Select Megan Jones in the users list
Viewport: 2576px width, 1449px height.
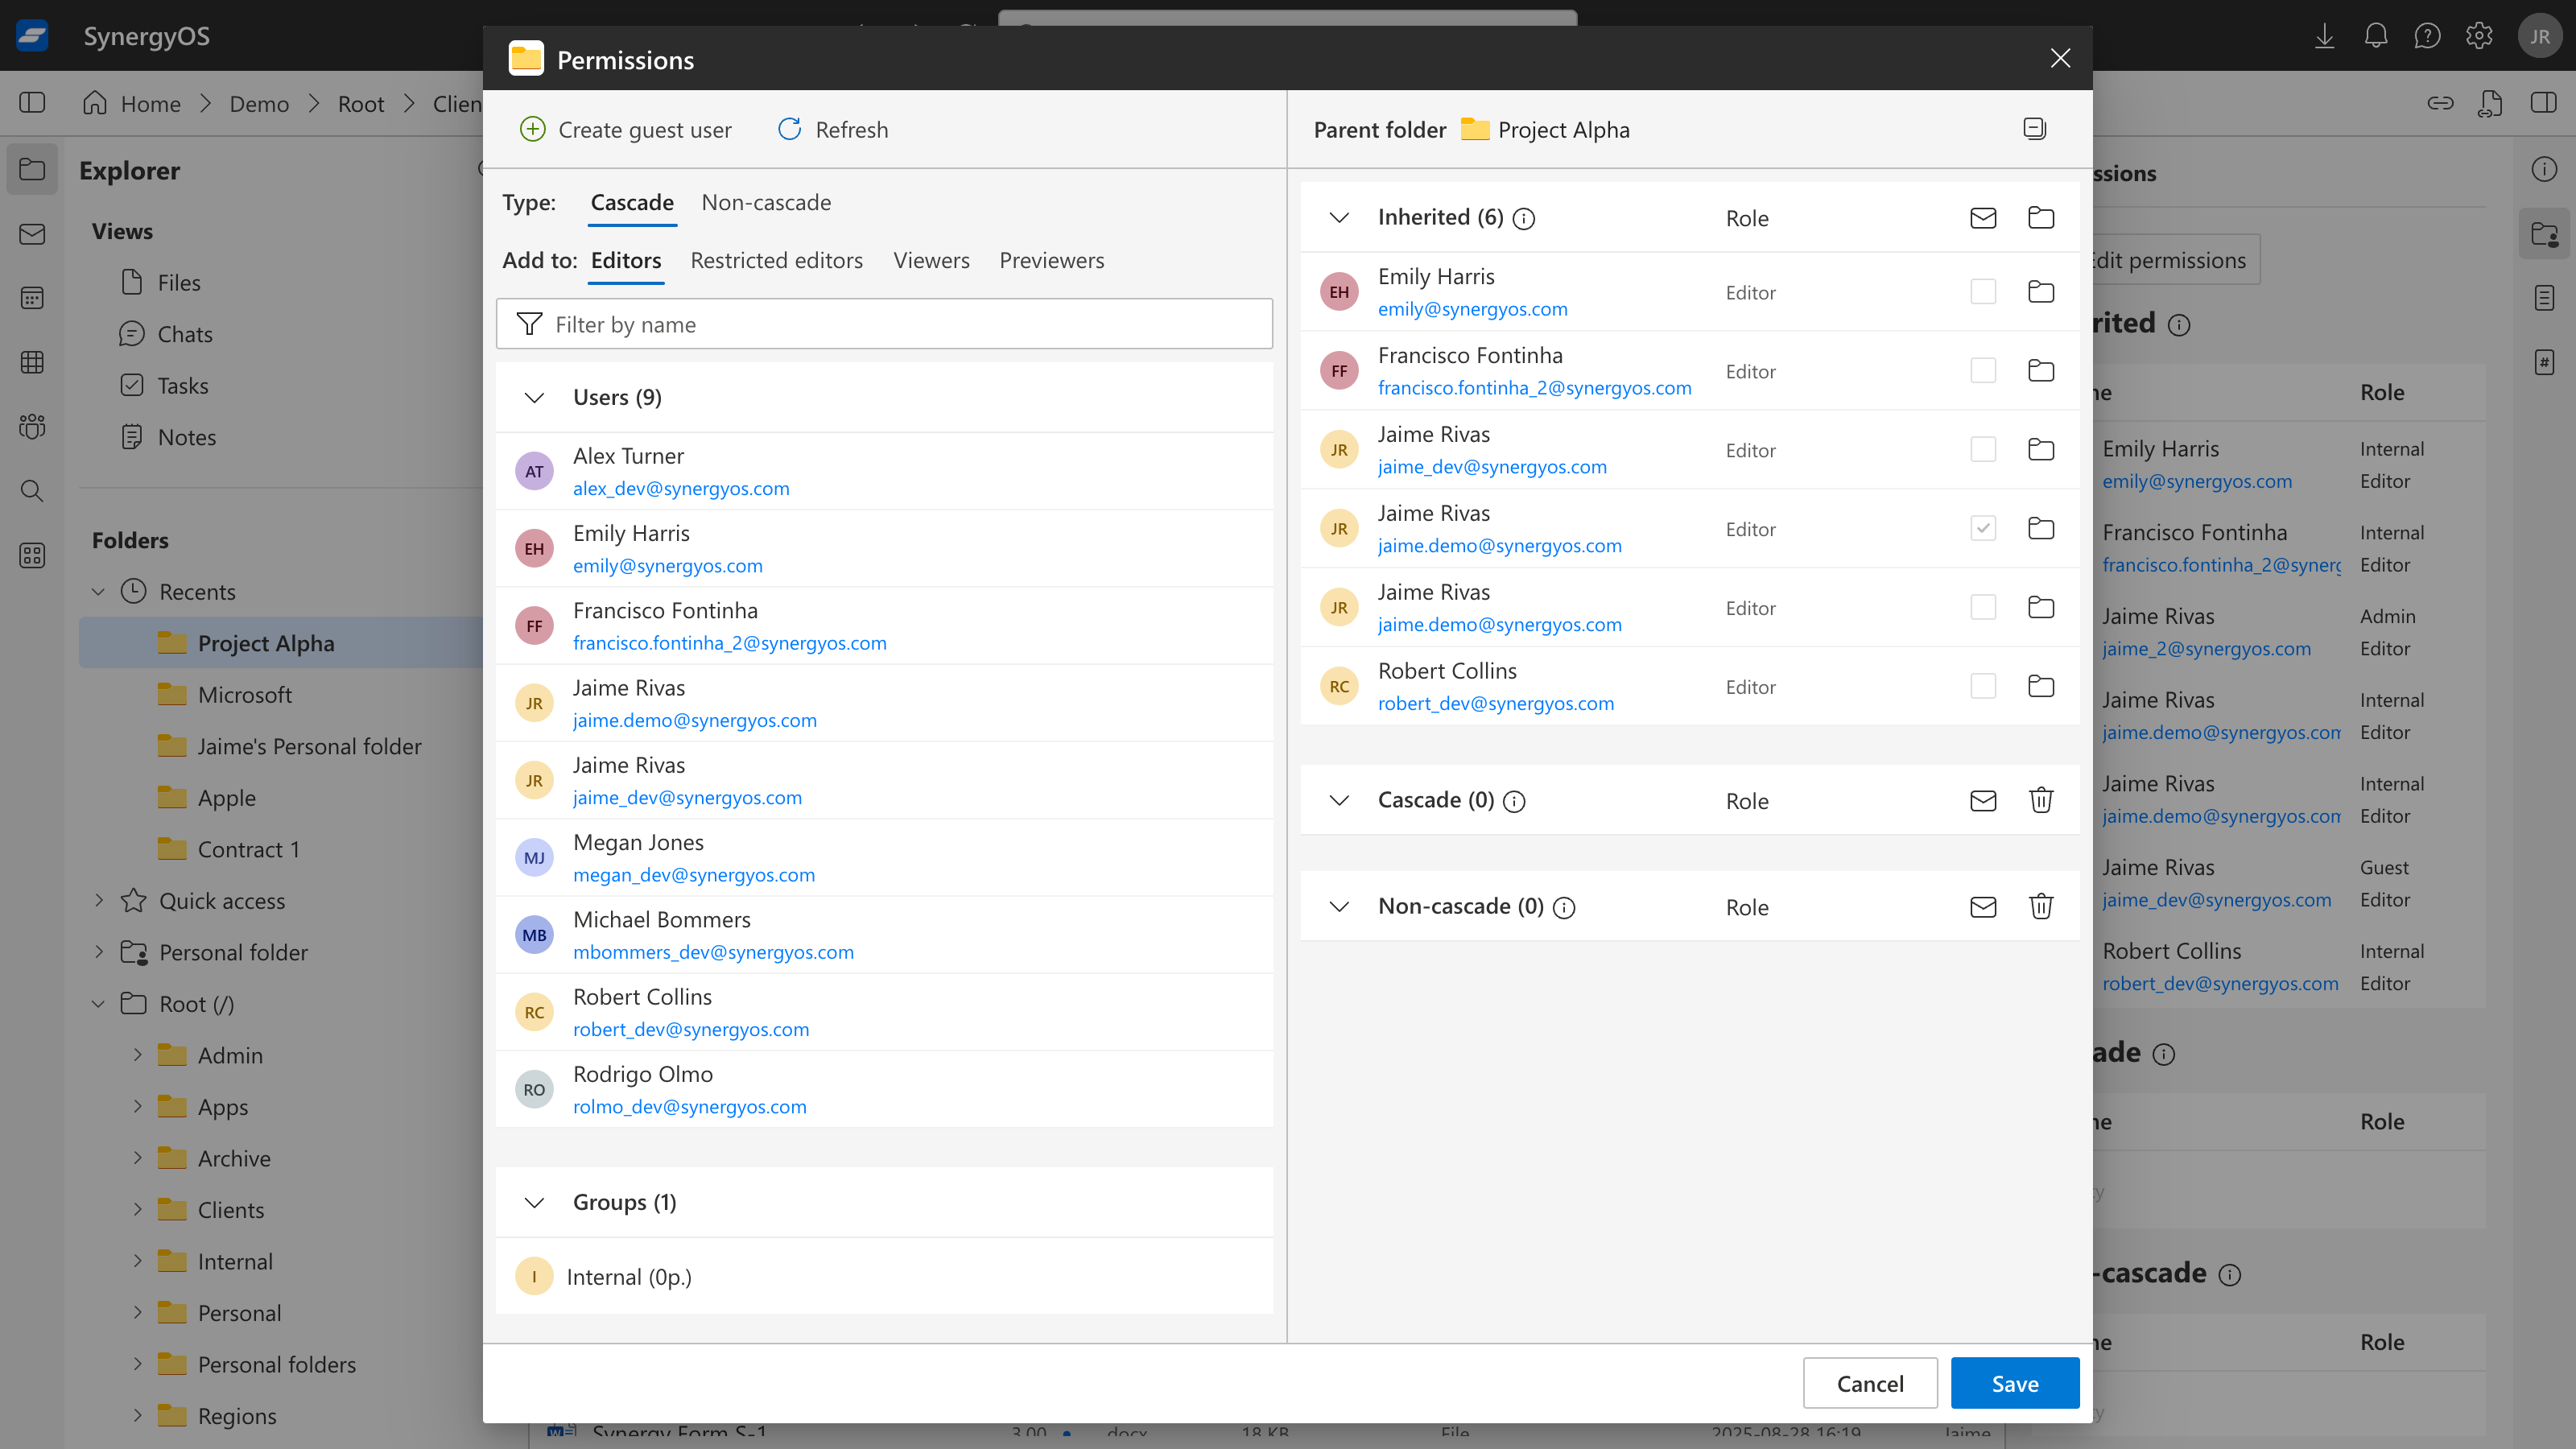(x=884, y=858)
